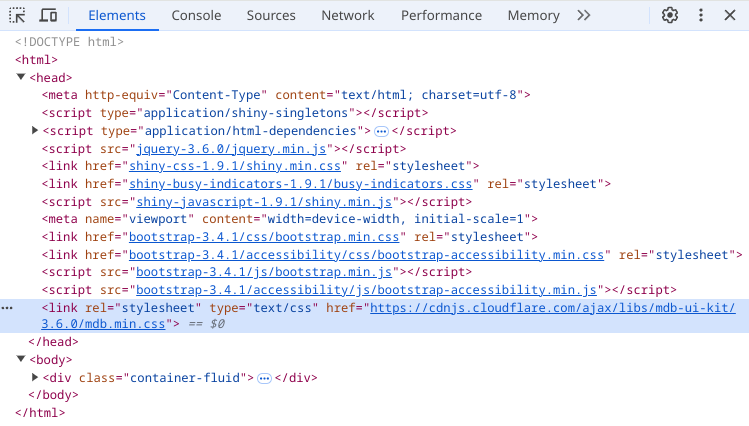Image resolution: width=749 pixels, height=426 pixels.
Task: Close the DevTools panel
Action: (730, 15)
